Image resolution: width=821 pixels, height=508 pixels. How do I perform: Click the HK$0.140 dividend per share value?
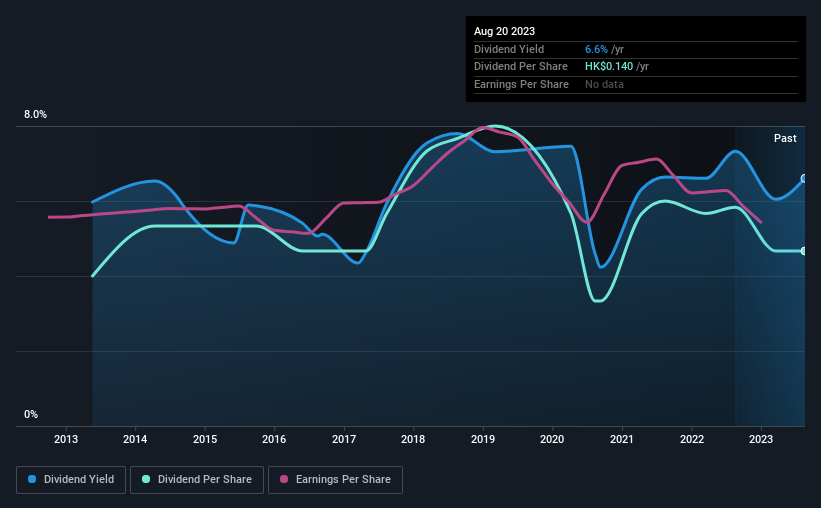tap(609, 67)
